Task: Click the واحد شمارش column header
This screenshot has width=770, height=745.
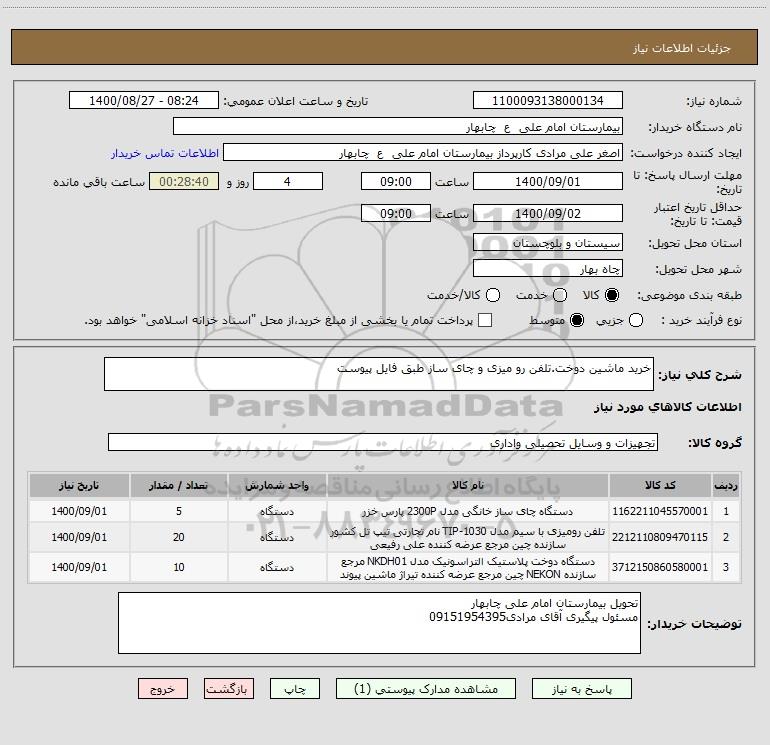Action: 277,485
